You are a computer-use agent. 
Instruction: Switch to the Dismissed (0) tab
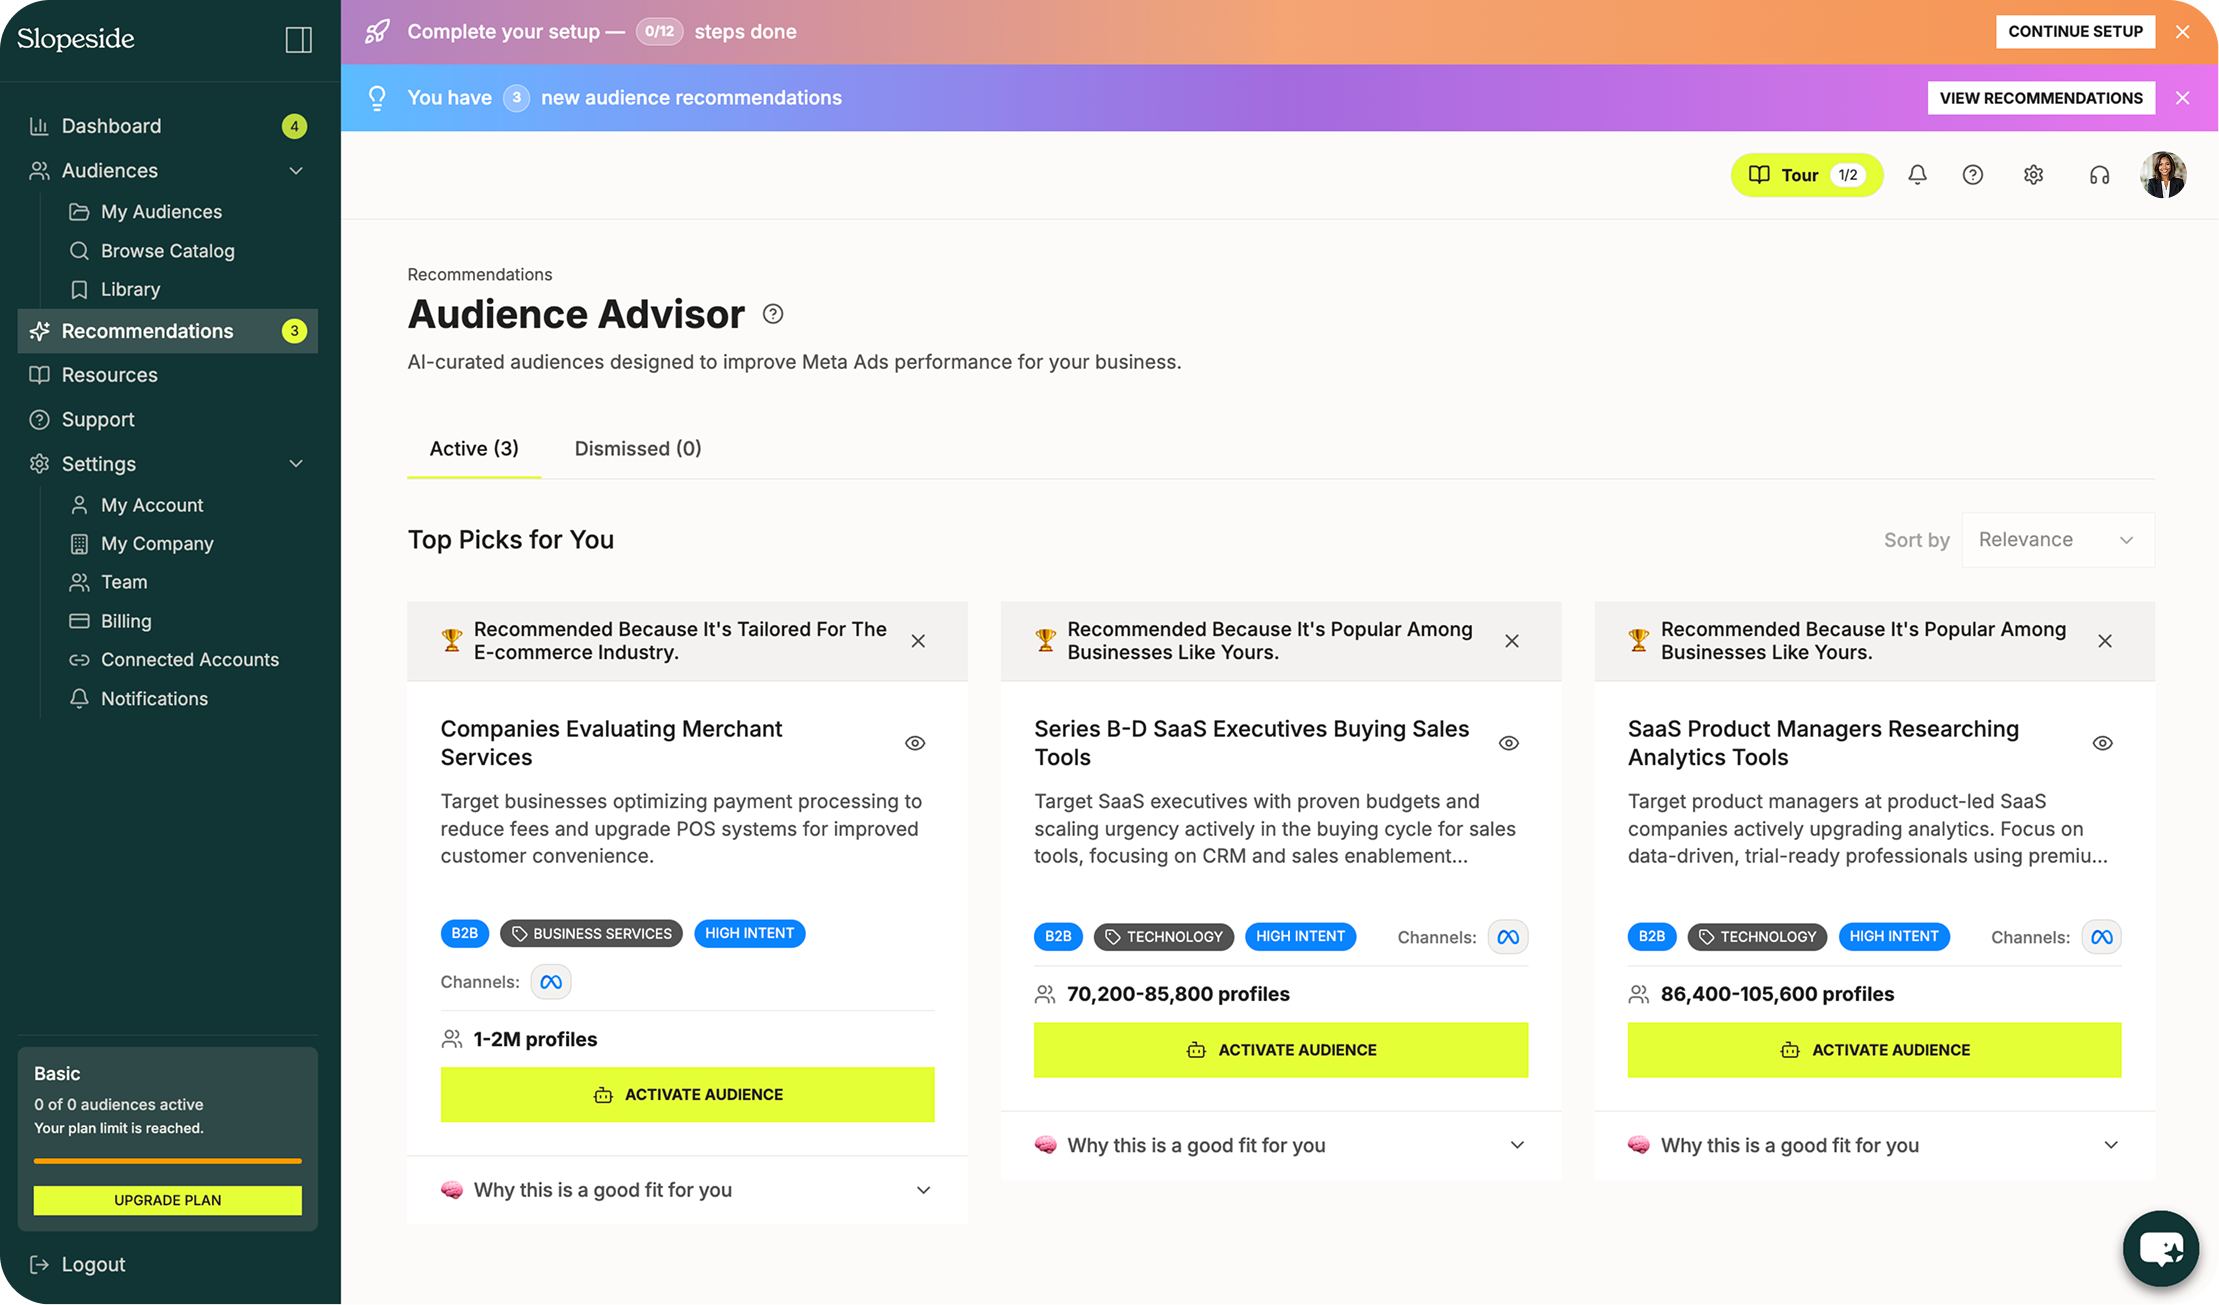637,449
